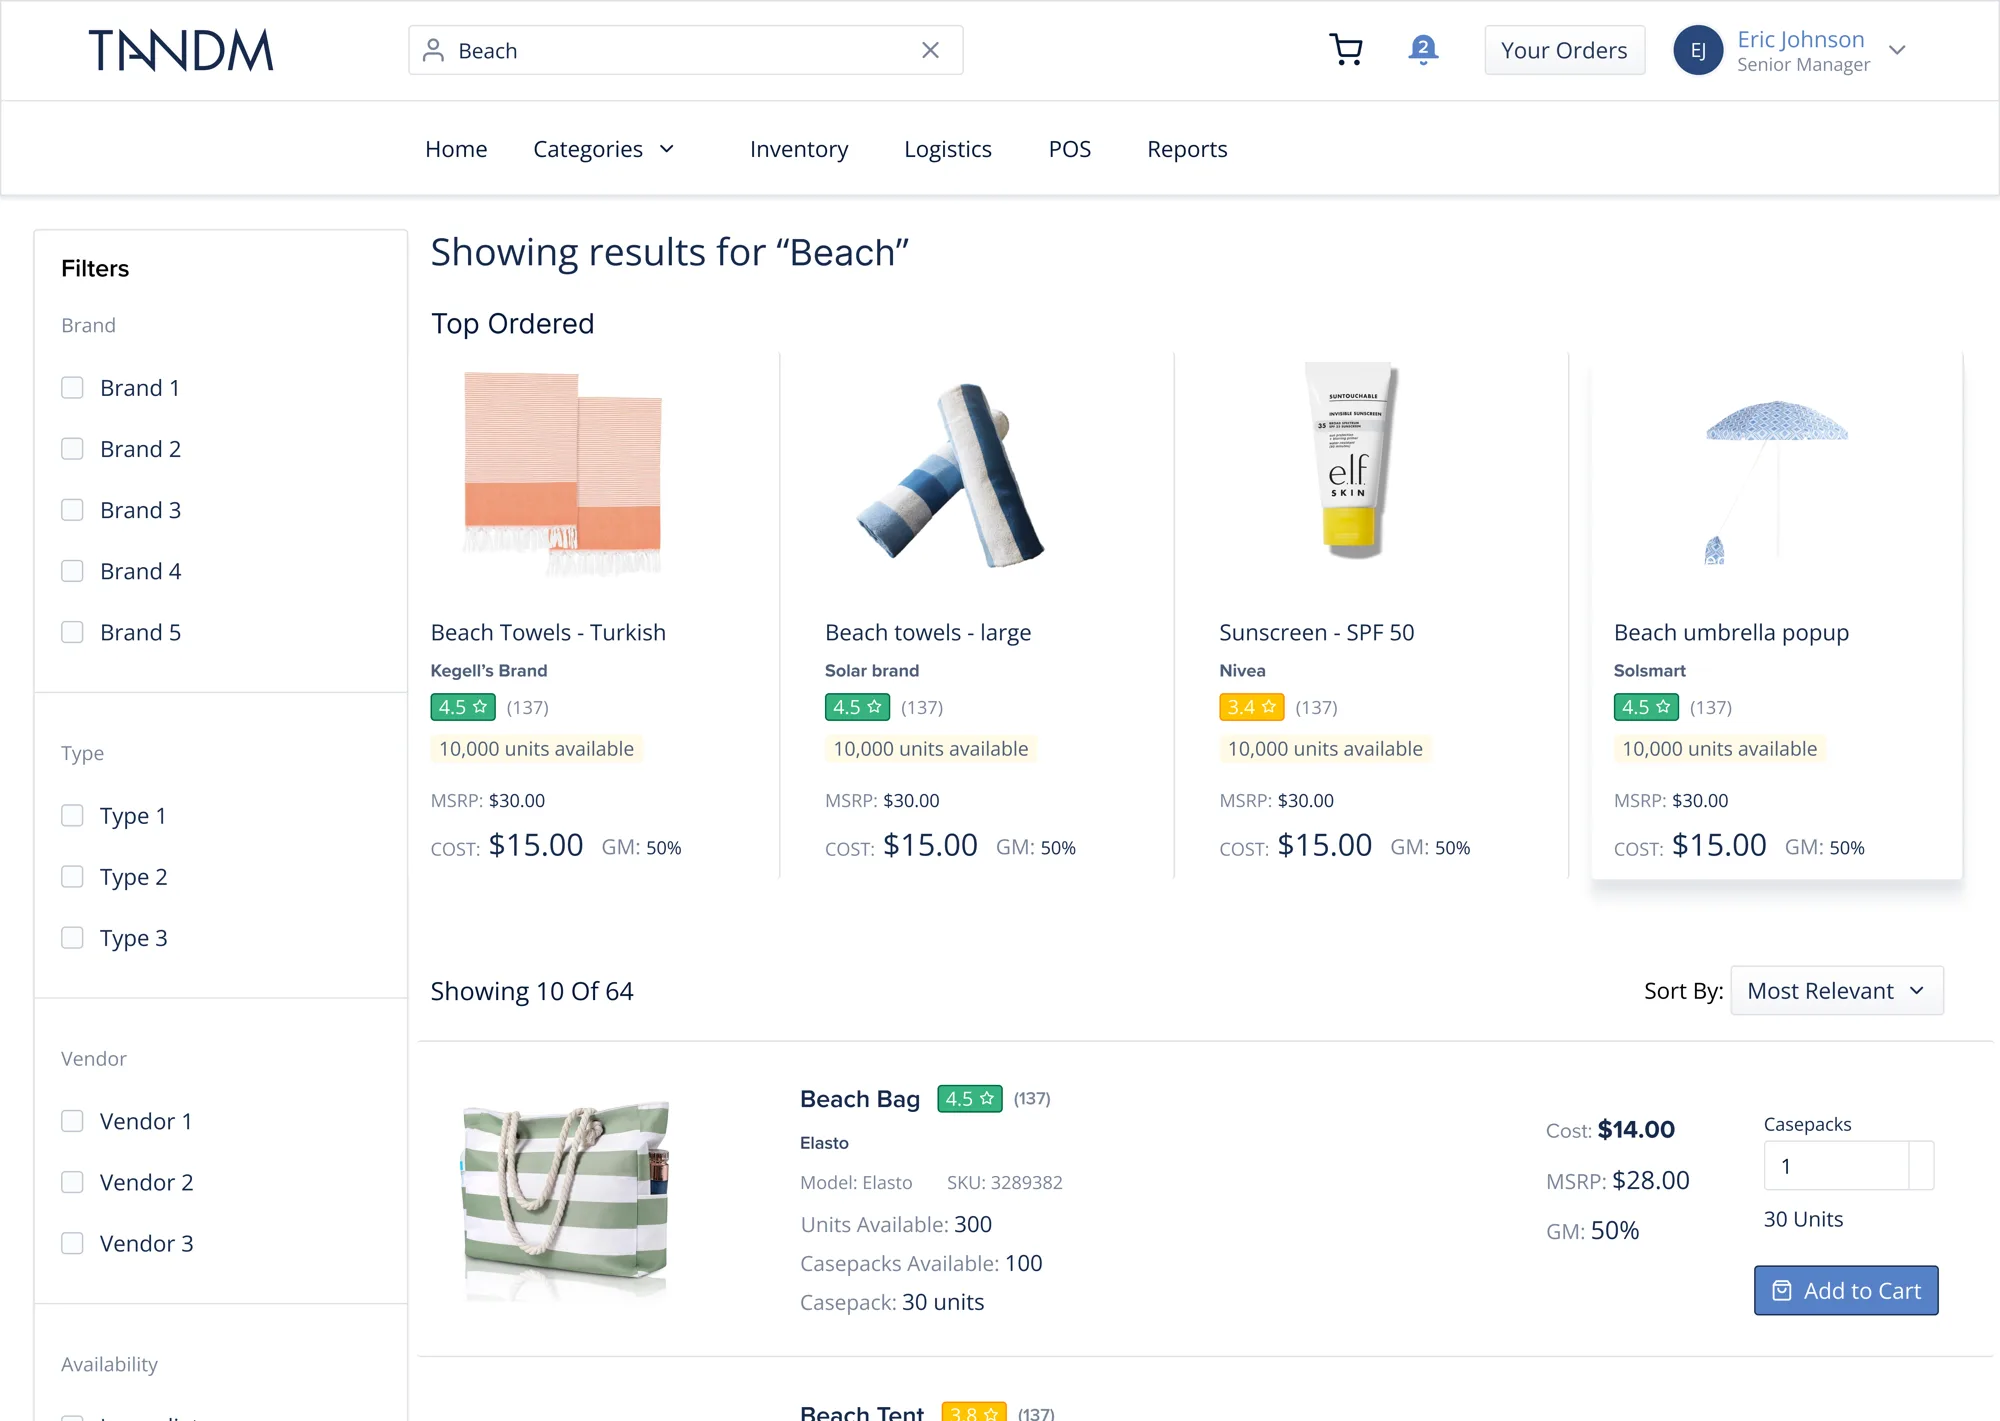Click the EJ profile avatar
Screen dimensions: 2000x1421
[1698, 50]
